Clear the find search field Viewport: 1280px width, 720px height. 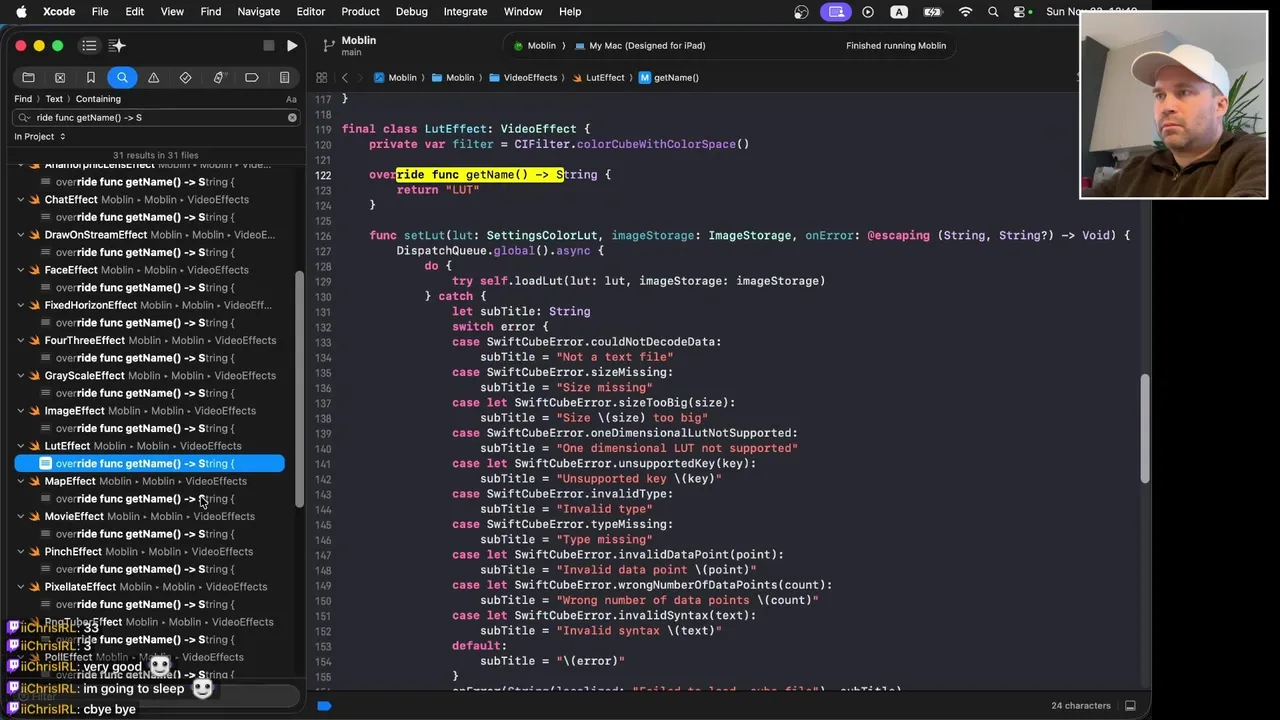click(x=292, y=117)
